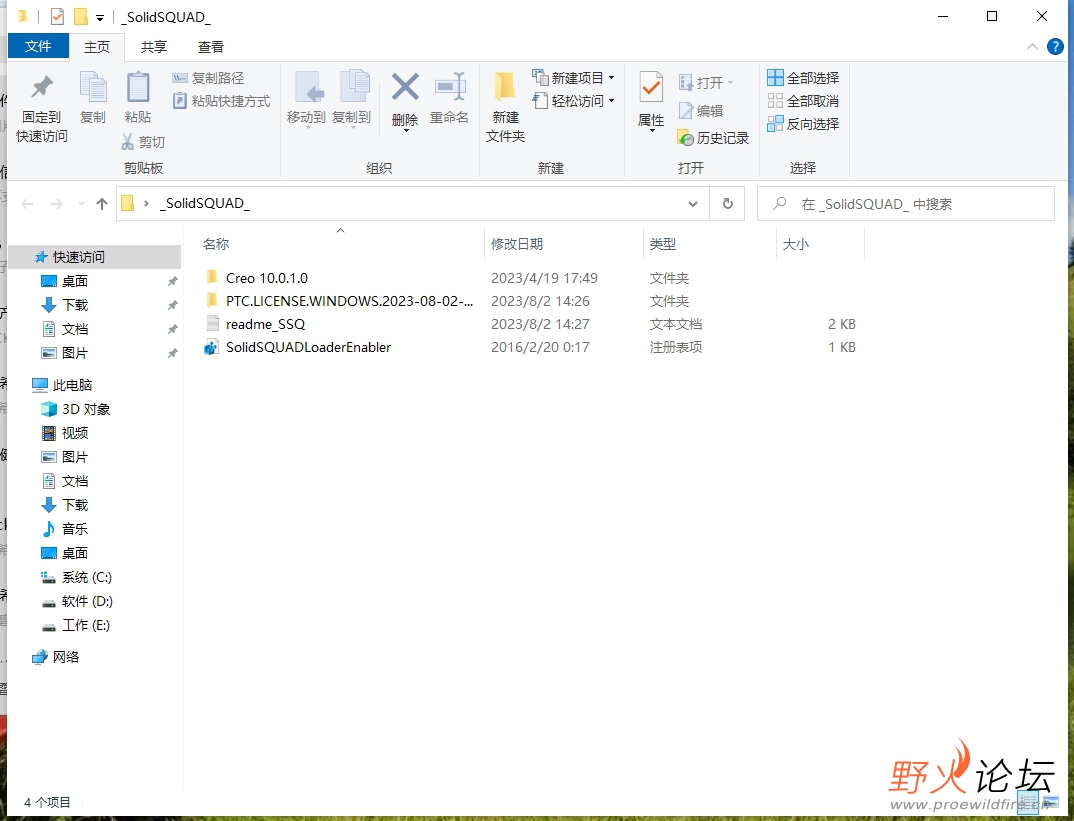Click the Paste (粘贴) ribbon icon
Screen dimensions: 1074x821
pos(138,88)
